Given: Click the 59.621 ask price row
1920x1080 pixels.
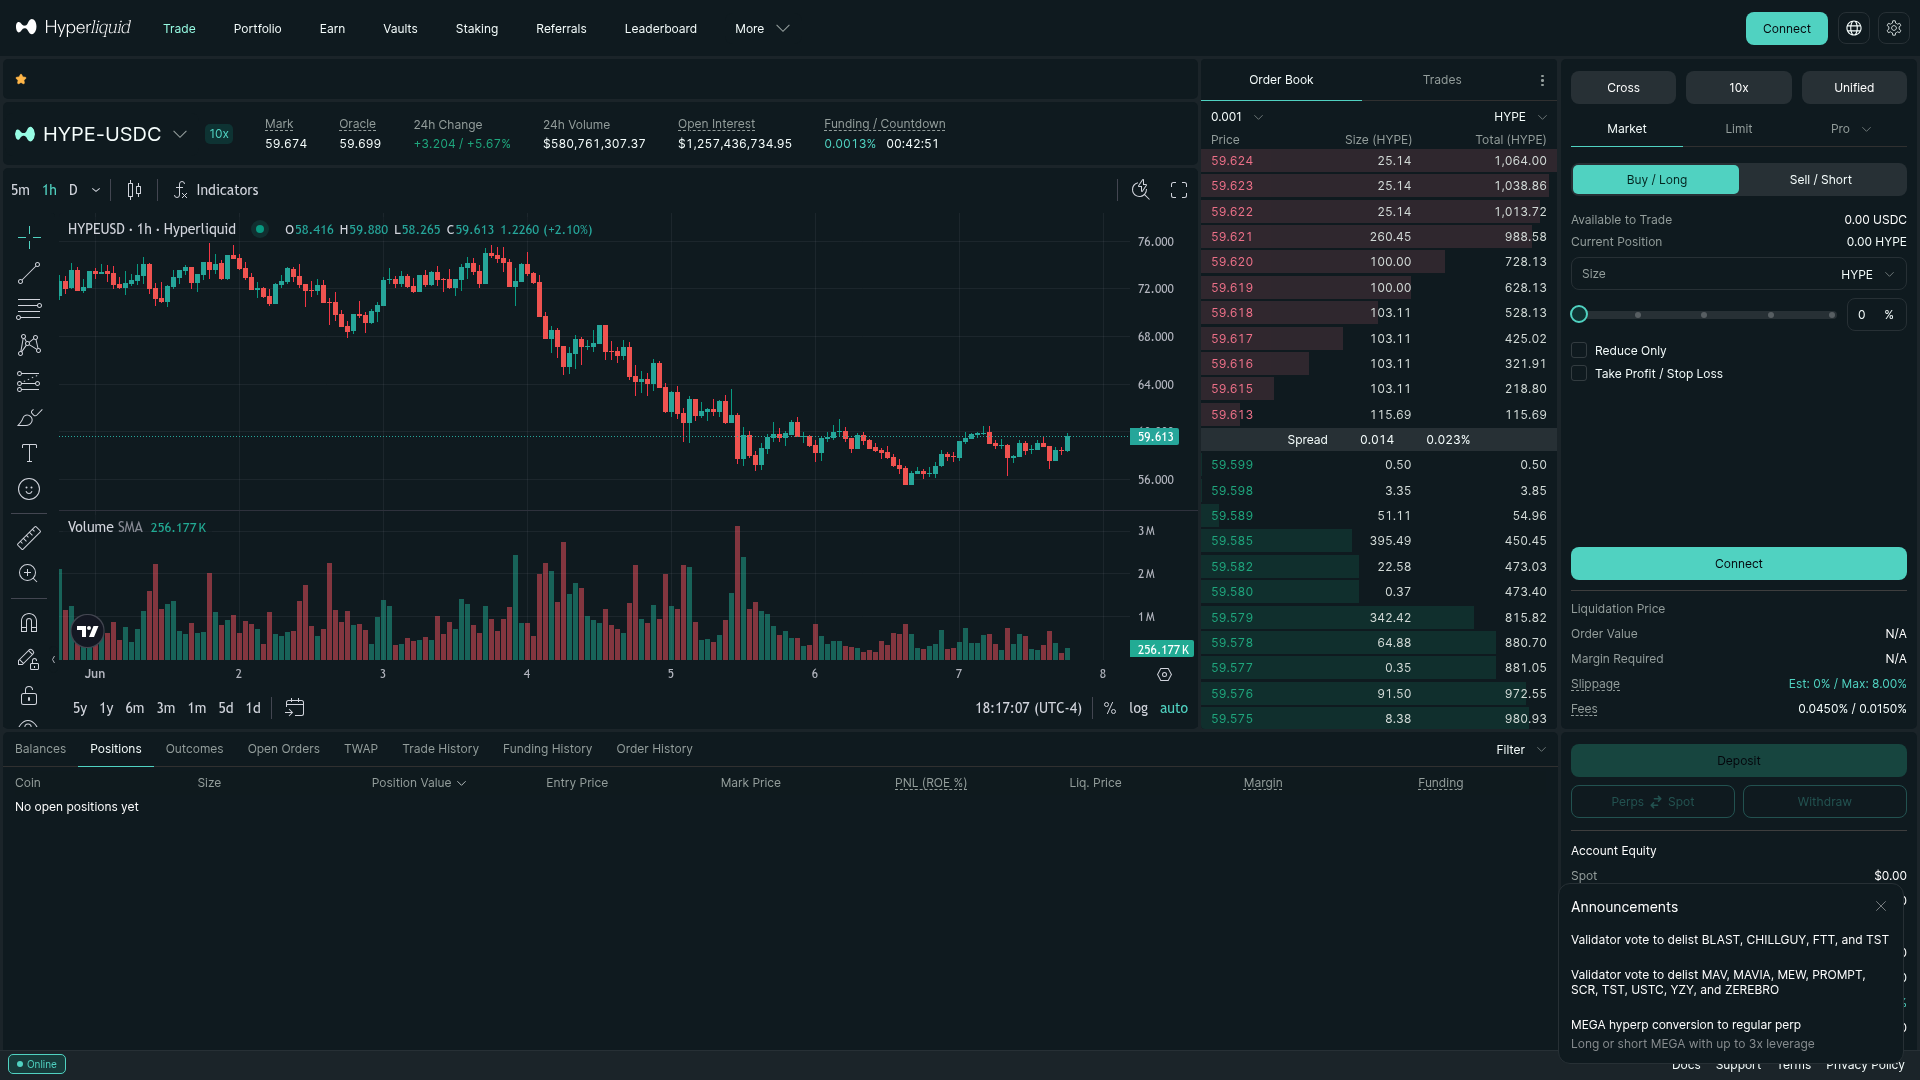Looking at the screenshot, I should (1379, 237).
